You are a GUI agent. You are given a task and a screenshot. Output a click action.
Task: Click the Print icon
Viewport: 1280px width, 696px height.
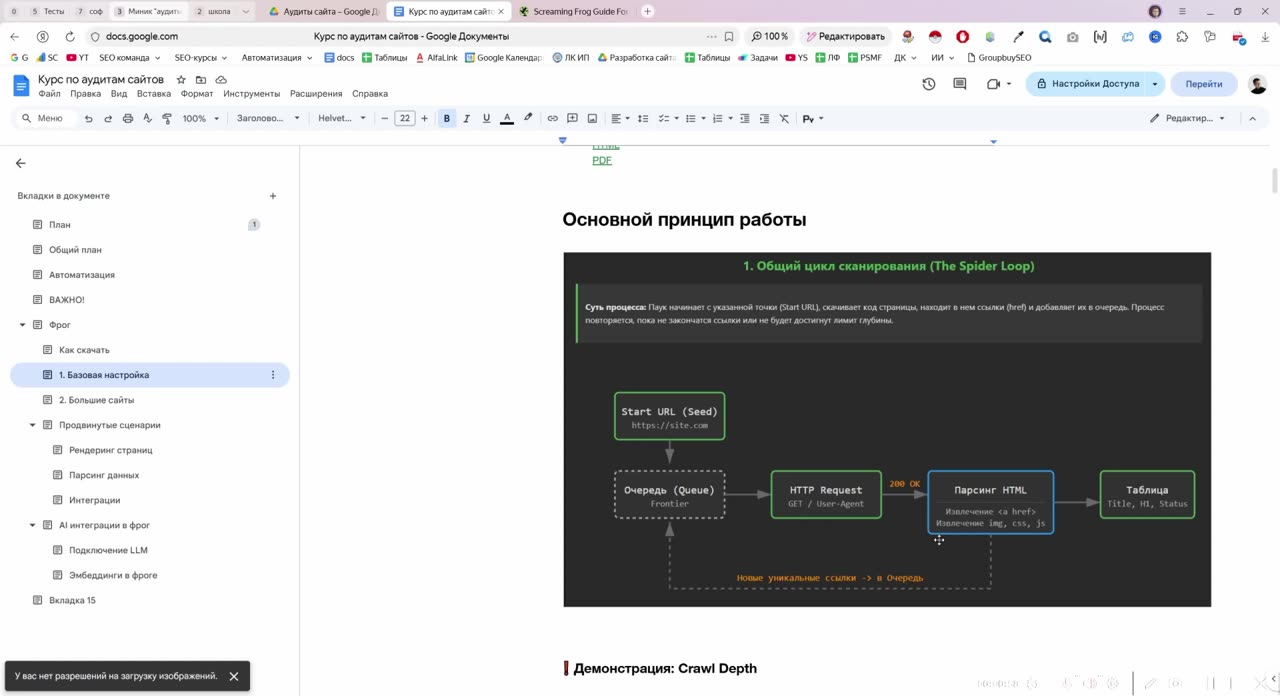point(128,118)
